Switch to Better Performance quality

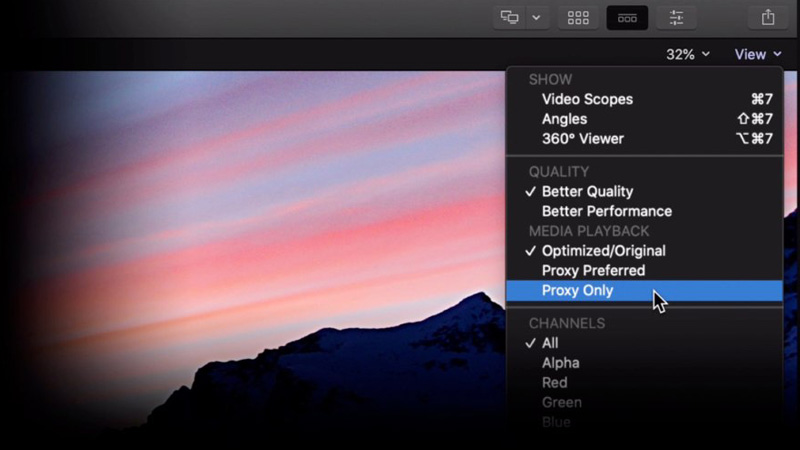606,211
